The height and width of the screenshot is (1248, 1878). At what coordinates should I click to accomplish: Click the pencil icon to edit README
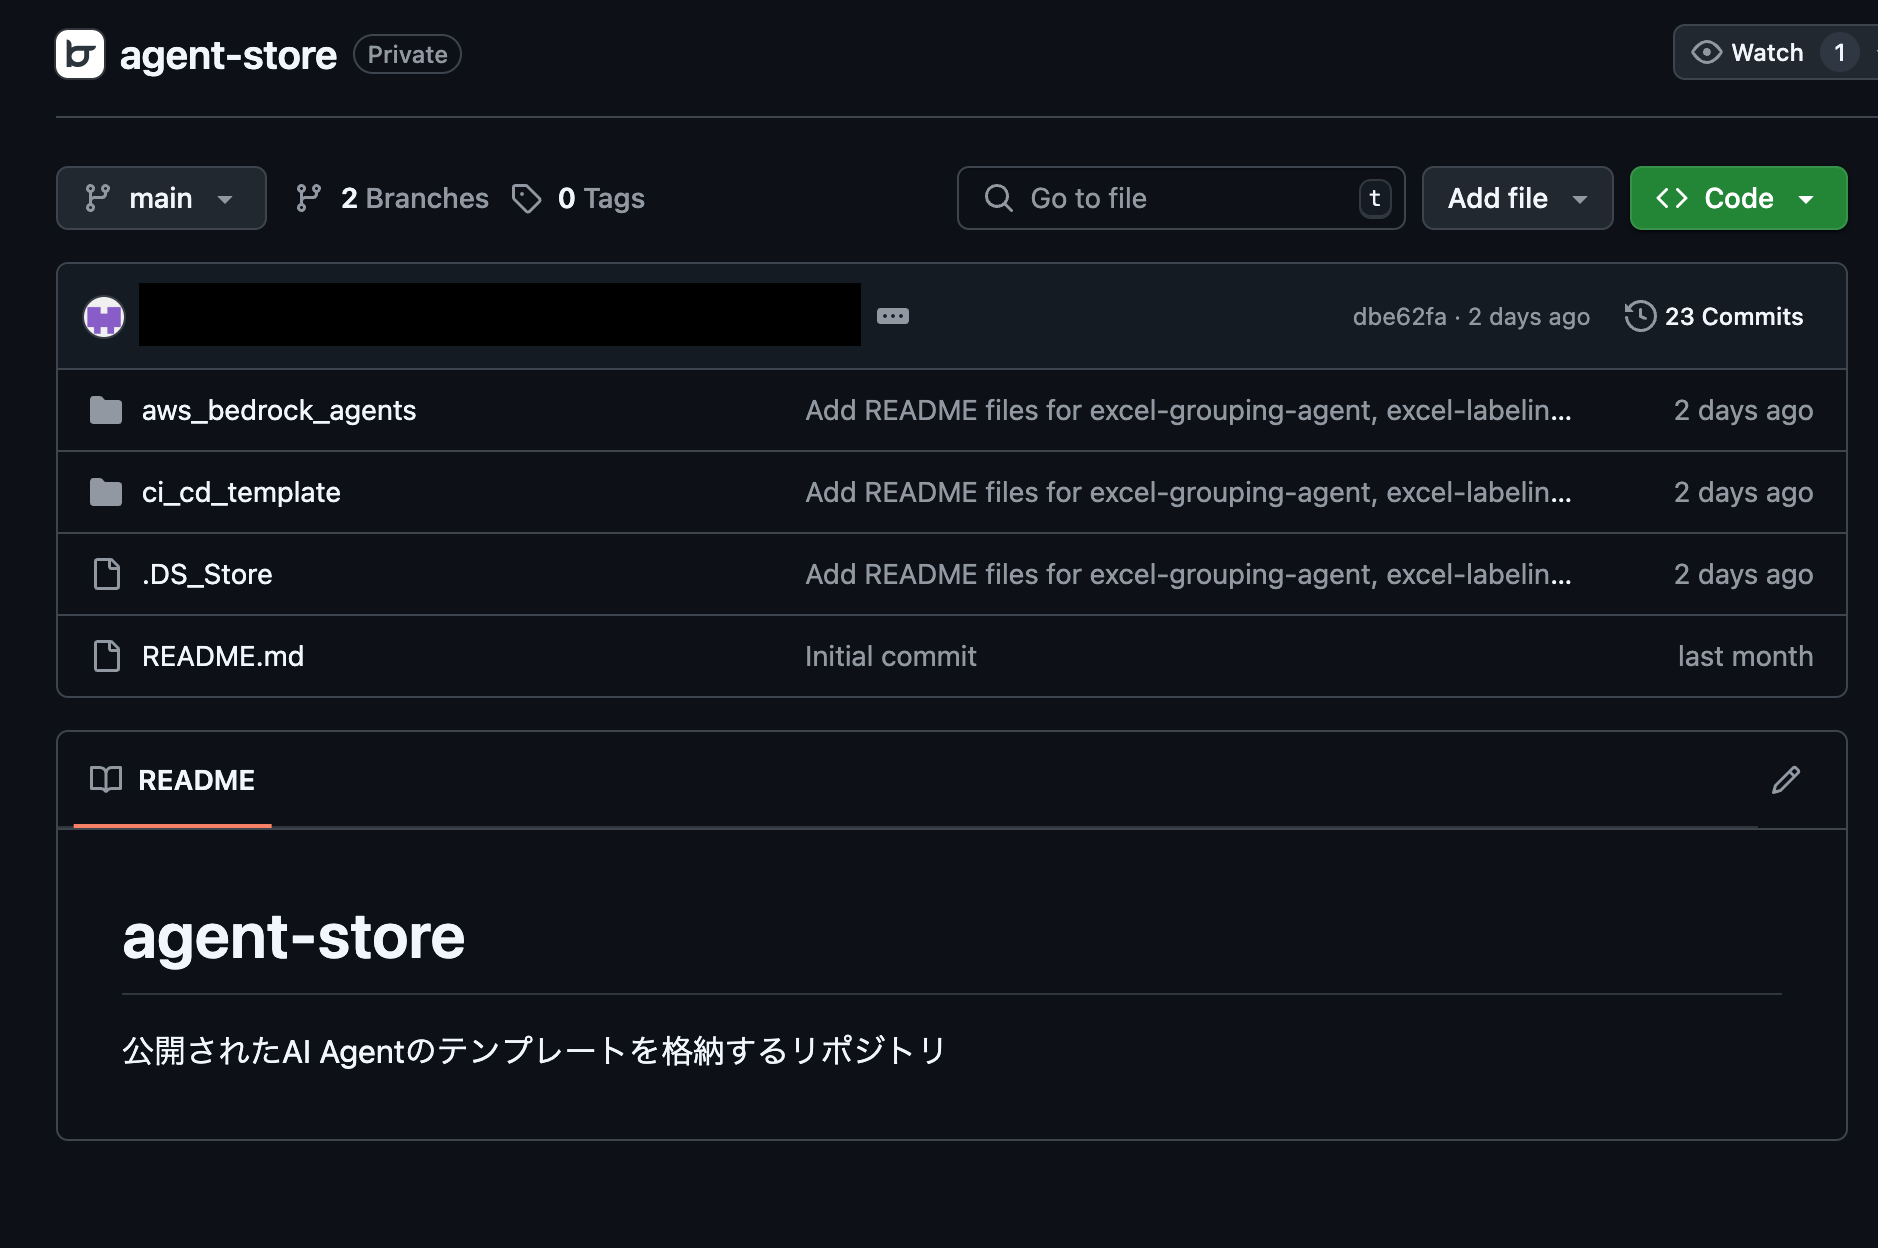coord(1785,780)
